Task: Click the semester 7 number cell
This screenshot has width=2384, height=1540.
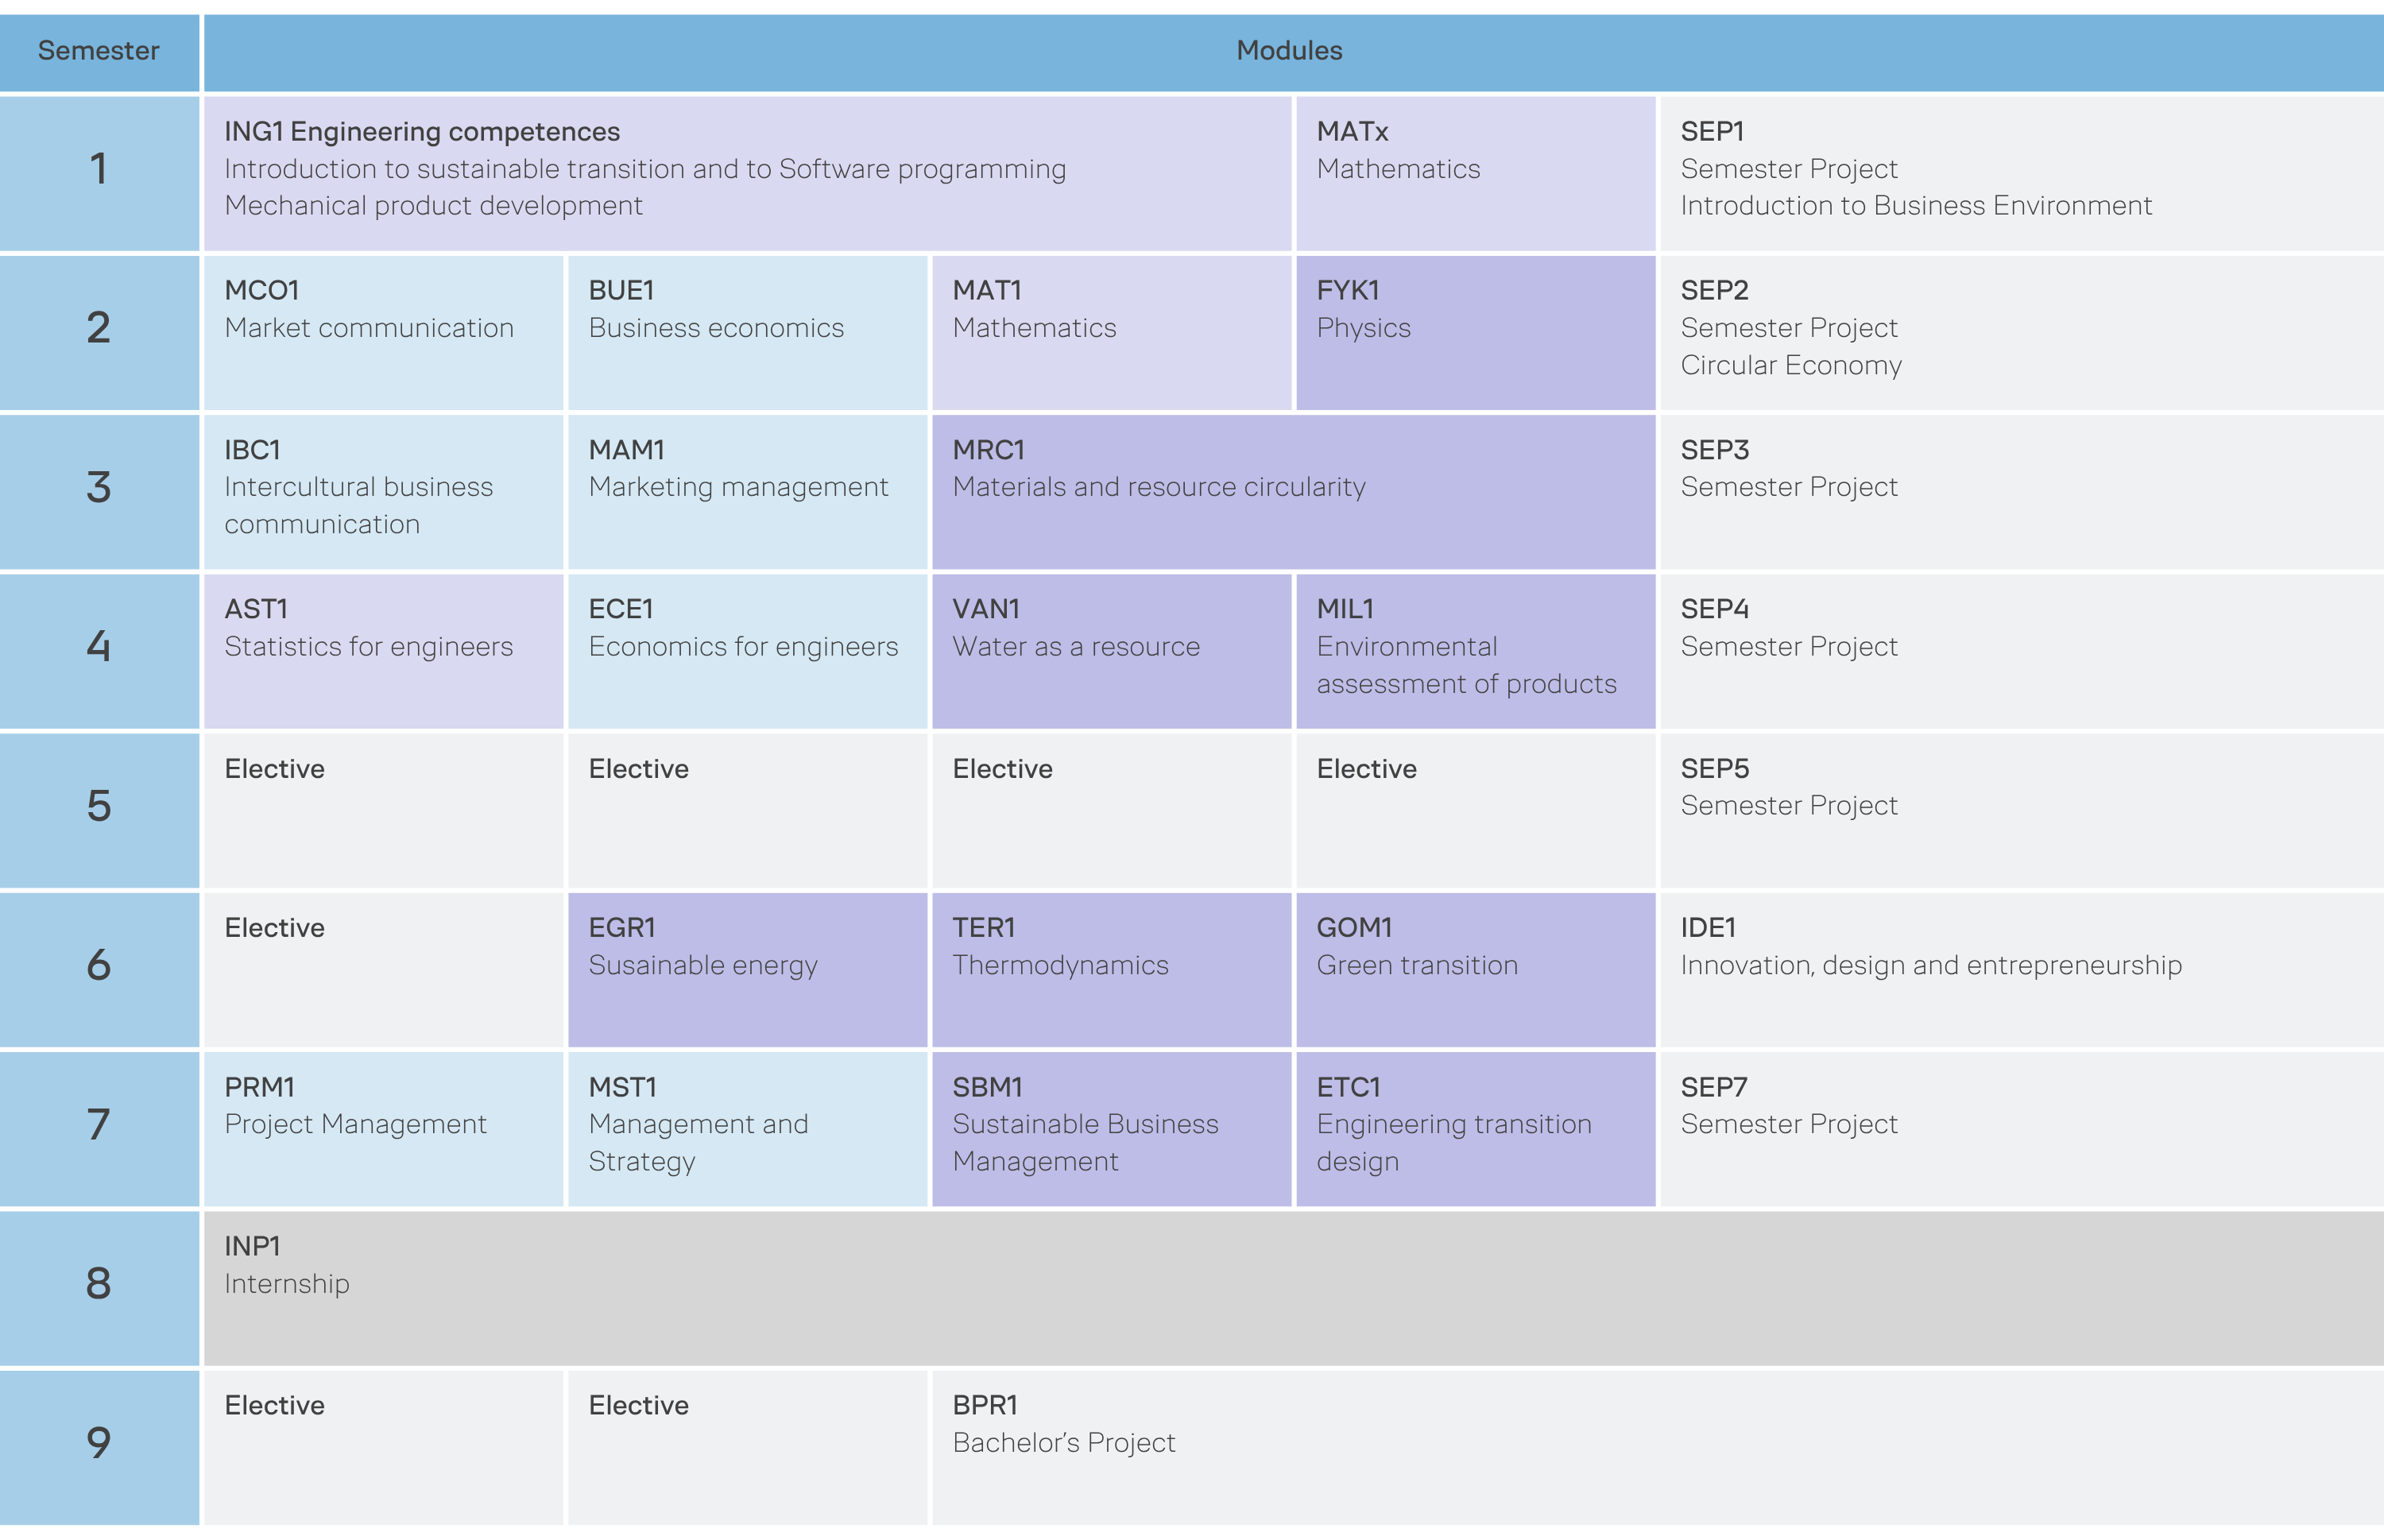Action: [99, 1129]
